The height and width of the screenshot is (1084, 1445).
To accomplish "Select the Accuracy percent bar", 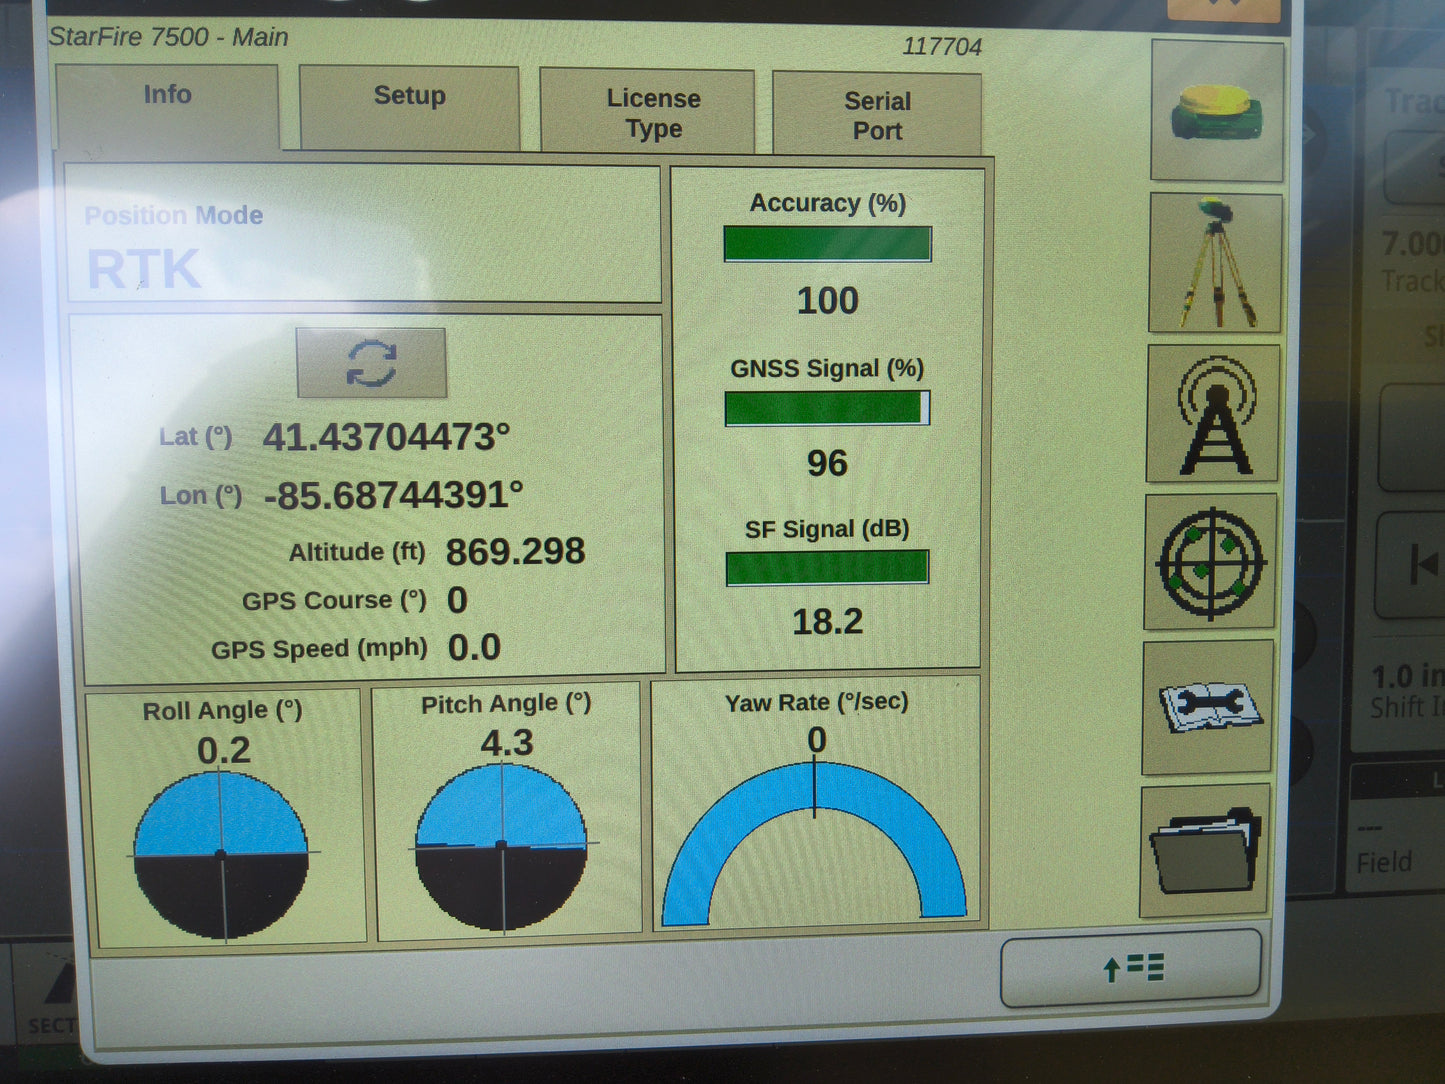I will pyautogui.click(x=828, y=244).
